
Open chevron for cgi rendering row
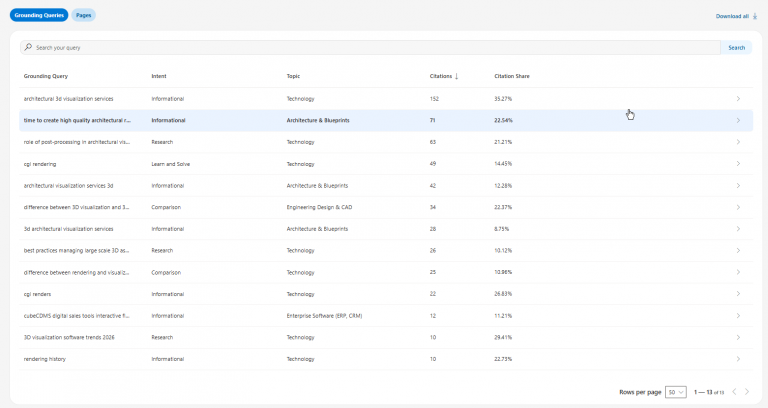[x=738, y=164]
